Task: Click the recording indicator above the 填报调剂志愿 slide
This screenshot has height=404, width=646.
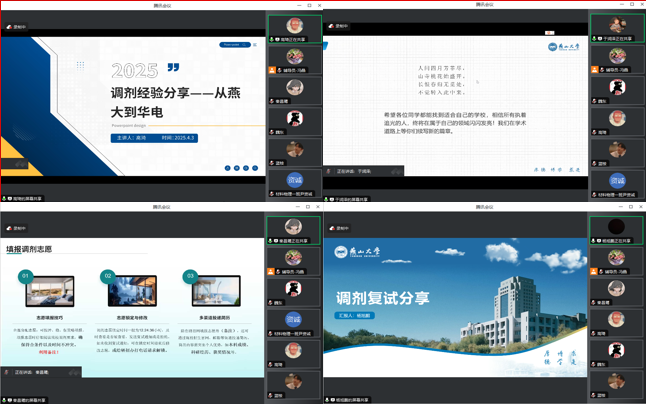Action: pyautogui.click(x=16, y=229)
